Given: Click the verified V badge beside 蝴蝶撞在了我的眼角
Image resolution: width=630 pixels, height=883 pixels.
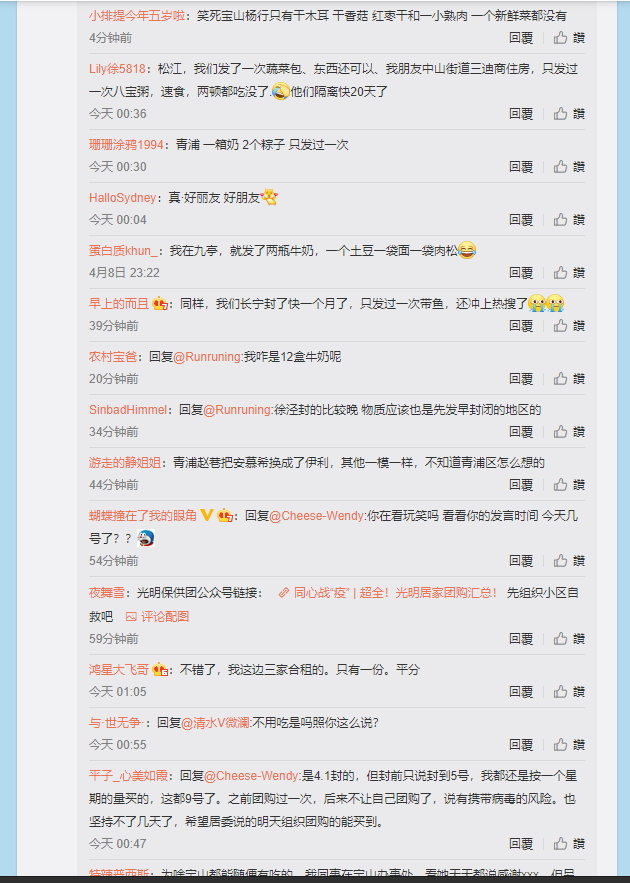Looking at the screenshot, I should (x=207, y=515).
